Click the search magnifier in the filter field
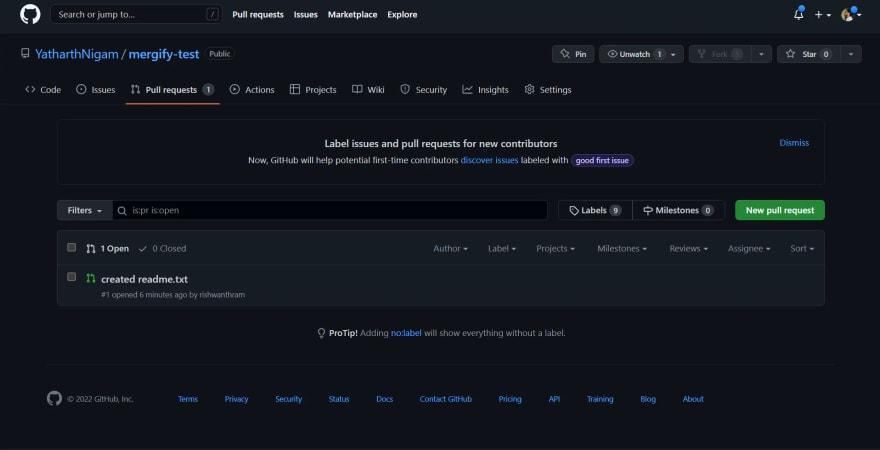This screenshot has width=880, height=450. (x=122, y=210)
